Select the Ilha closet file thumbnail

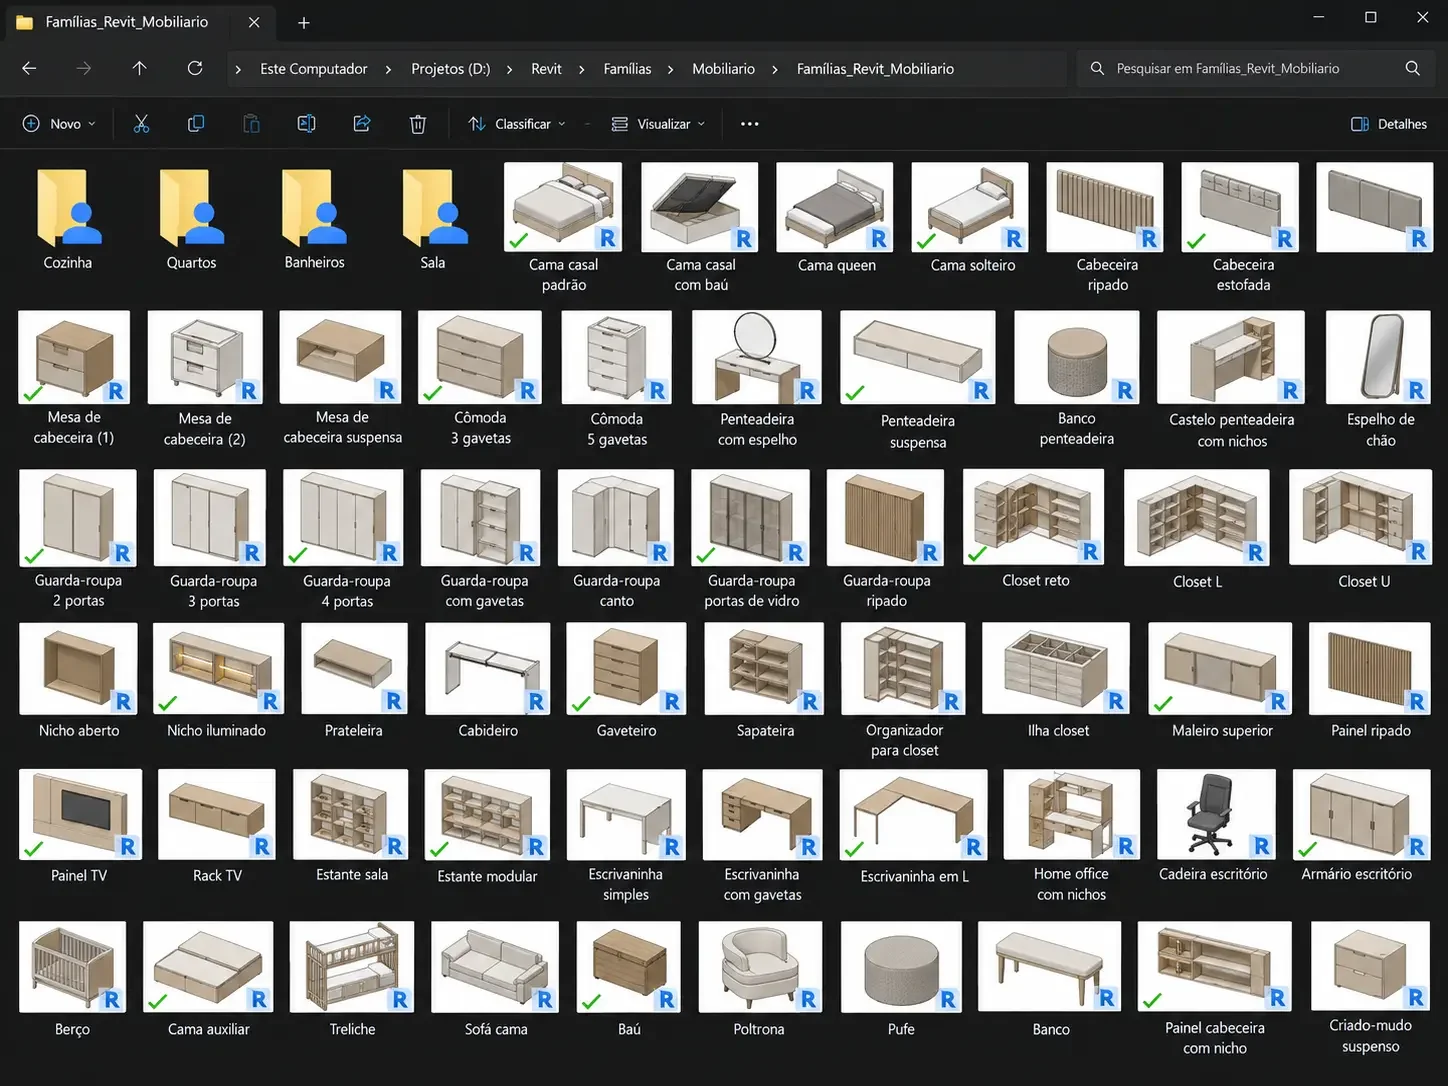1057,668
